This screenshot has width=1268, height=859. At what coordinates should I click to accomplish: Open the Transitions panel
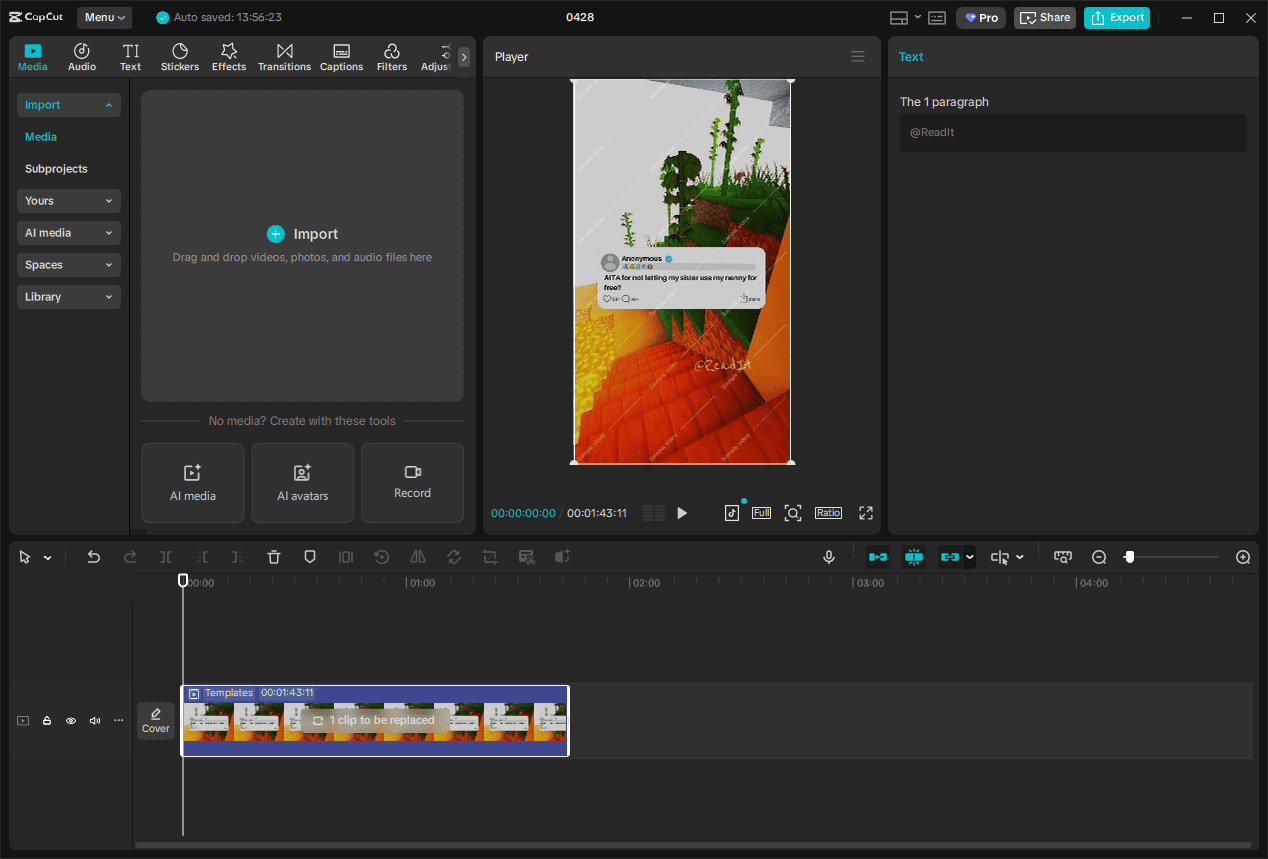click(x=284, y=56)
